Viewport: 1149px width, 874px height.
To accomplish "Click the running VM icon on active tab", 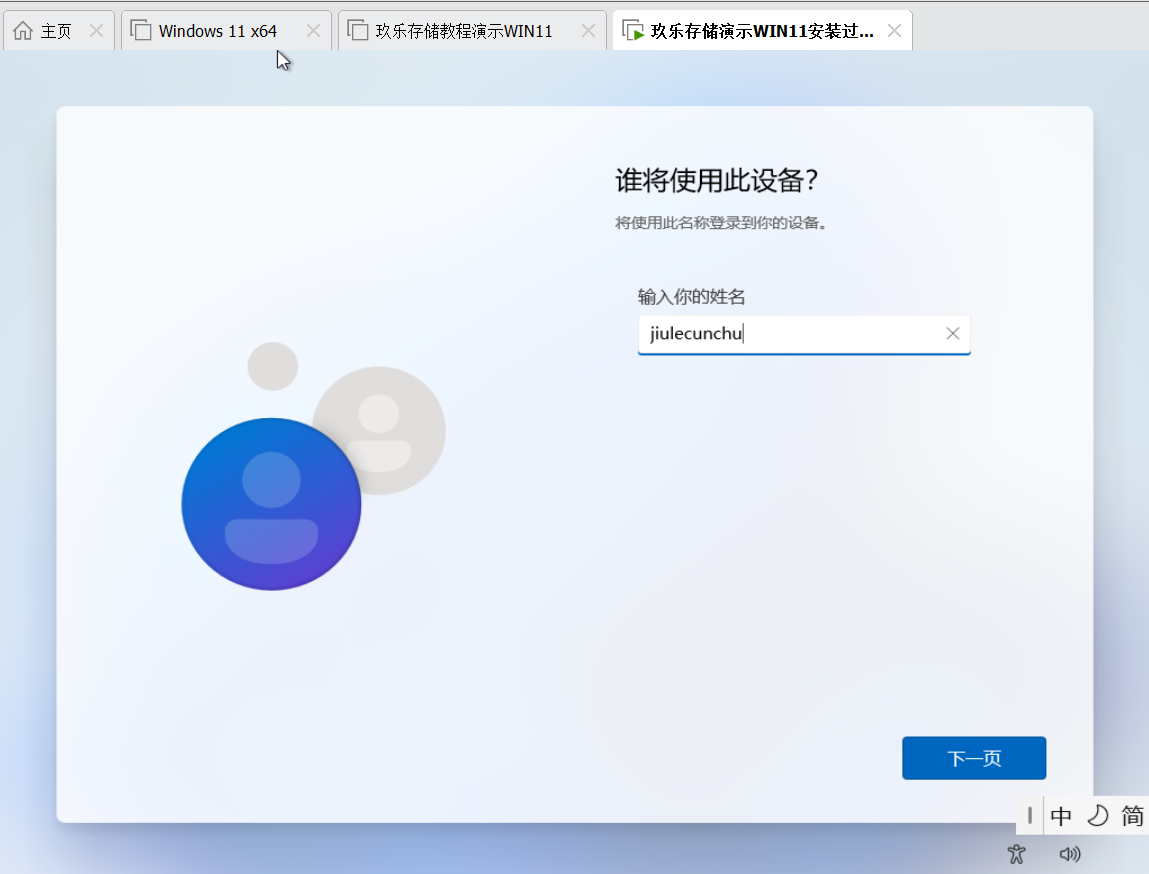I will point(633,30).
